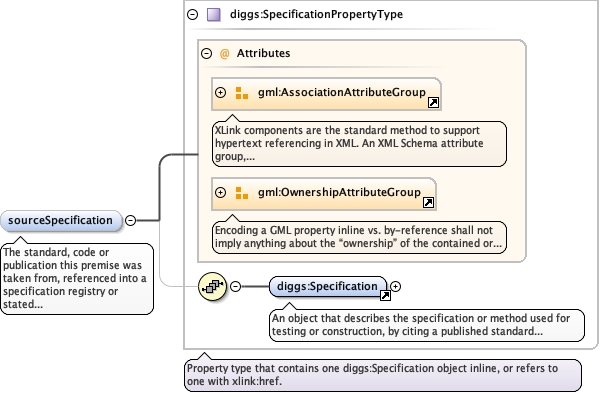Collapse the Attributes section
This screenshot has width=600, height=395.
coord(206,53)
